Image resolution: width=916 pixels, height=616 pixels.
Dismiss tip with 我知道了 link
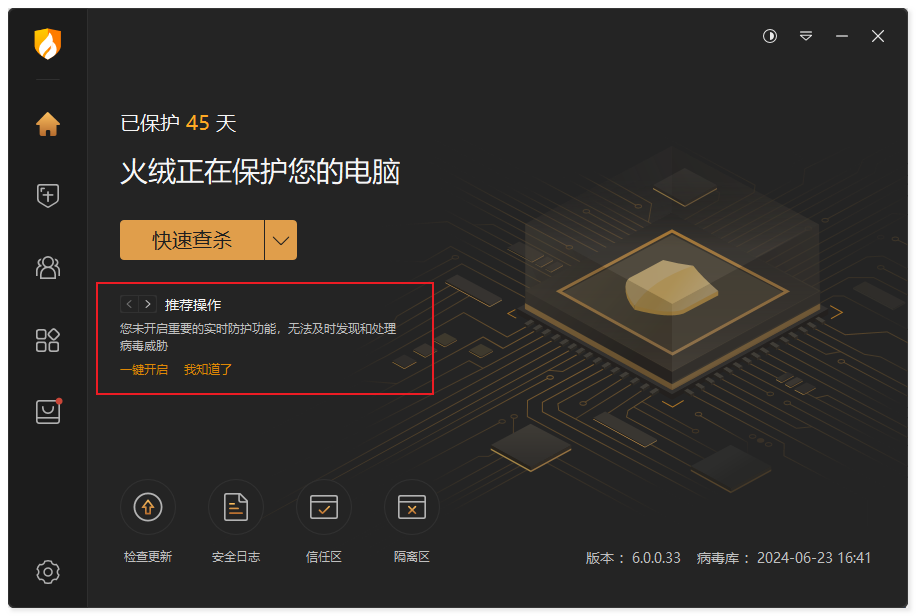208,369
